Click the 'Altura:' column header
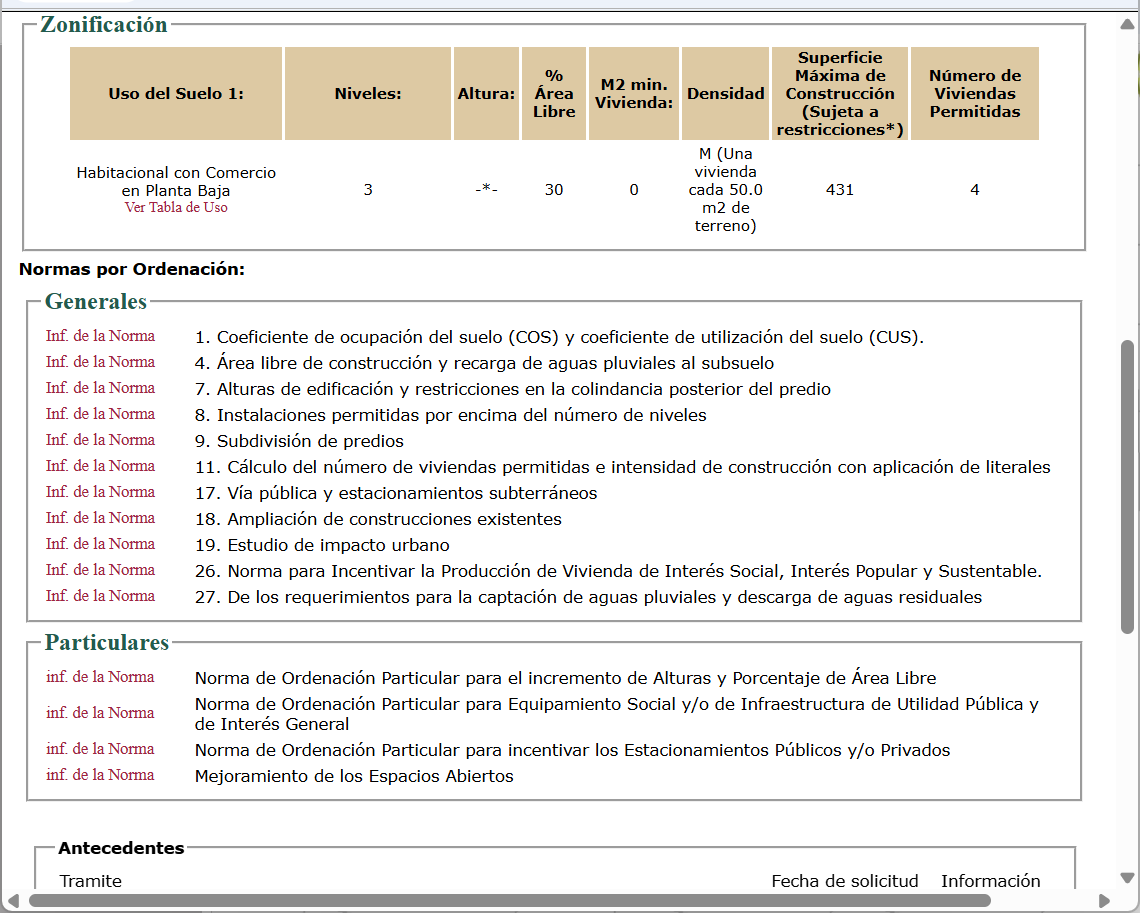The height and width of the screenshot is (913, 1140). click(486, 94)
